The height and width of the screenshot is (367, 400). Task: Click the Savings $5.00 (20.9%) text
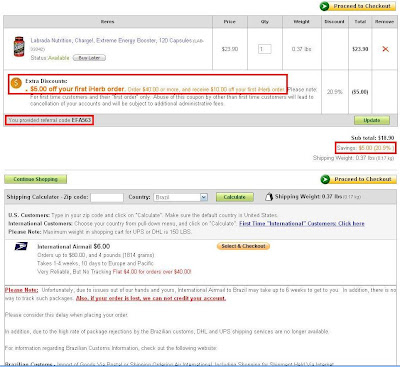365,148
